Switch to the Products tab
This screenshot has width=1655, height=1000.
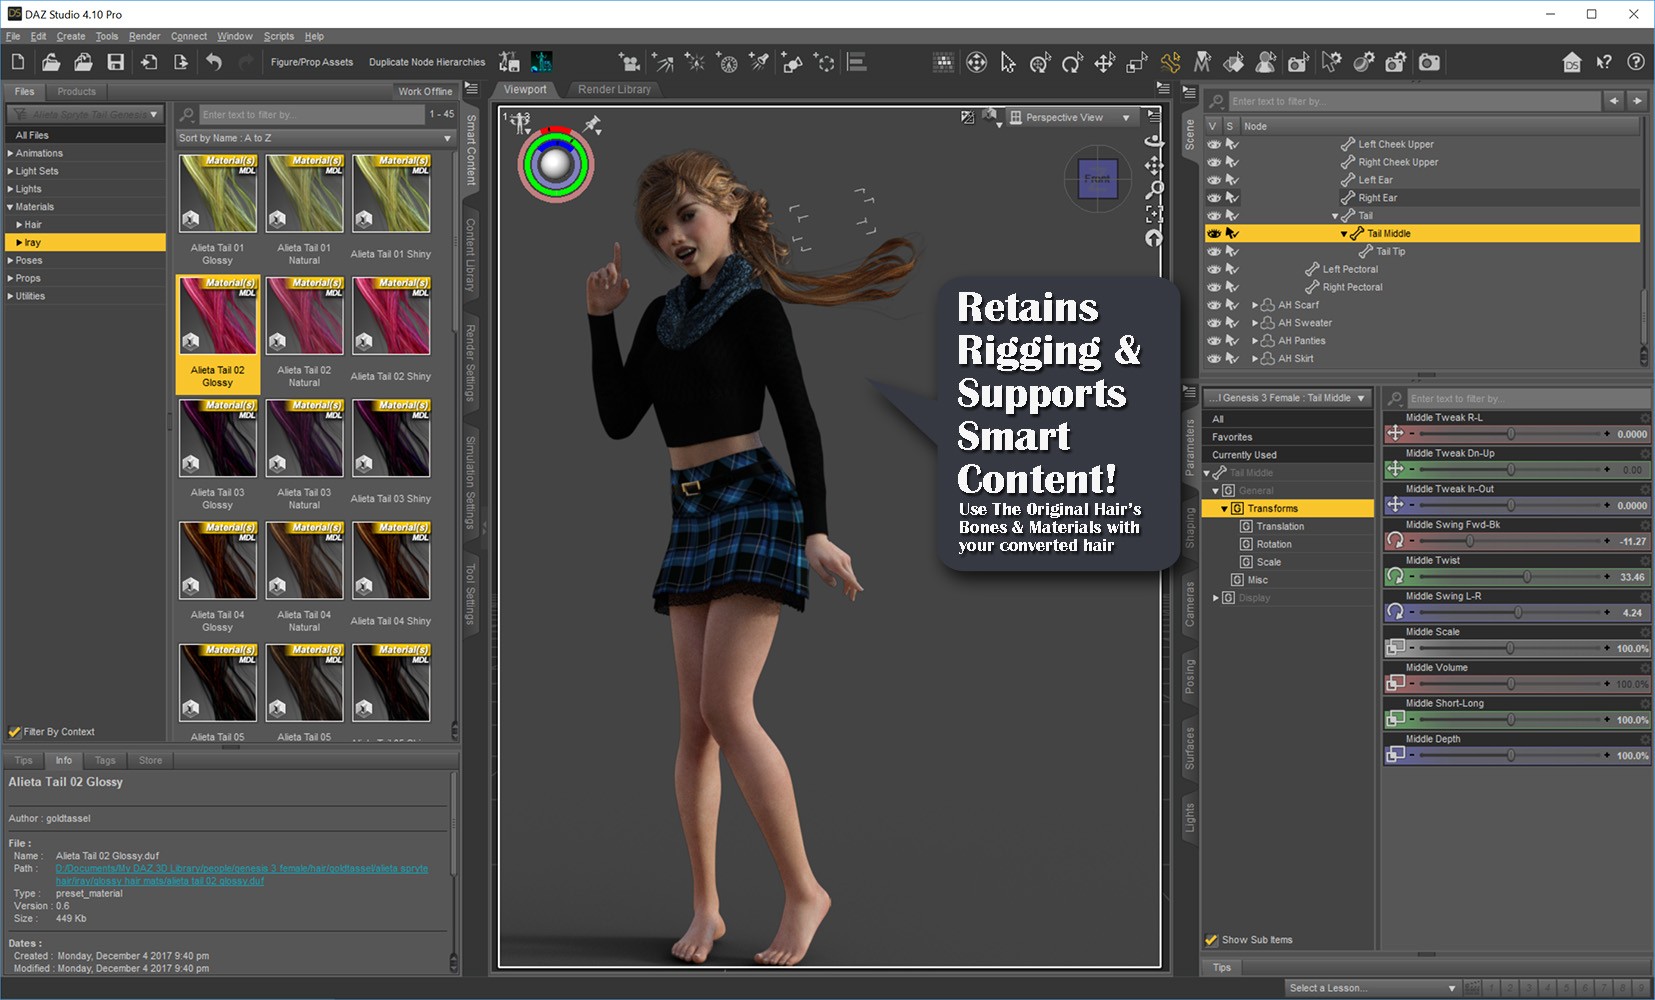click(76, 91)
